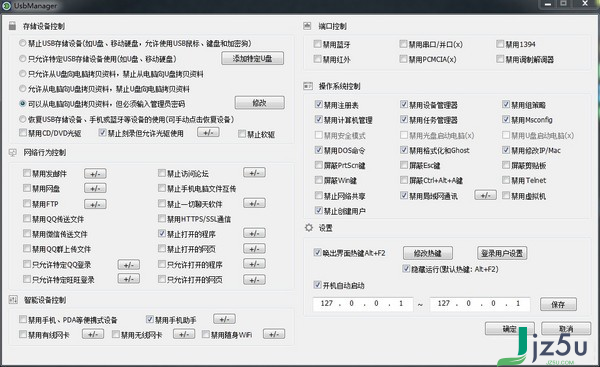Viewport: 600px width, 367px height.
Task: Click +/- button beside 禁止打开的网页
Action: [x=254, y=249]
